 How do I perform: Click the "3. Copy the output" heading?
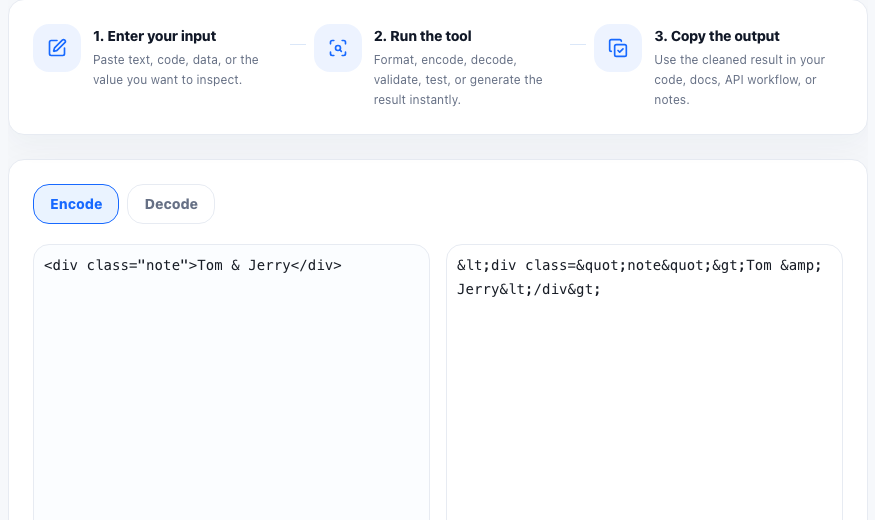(717, 36)
